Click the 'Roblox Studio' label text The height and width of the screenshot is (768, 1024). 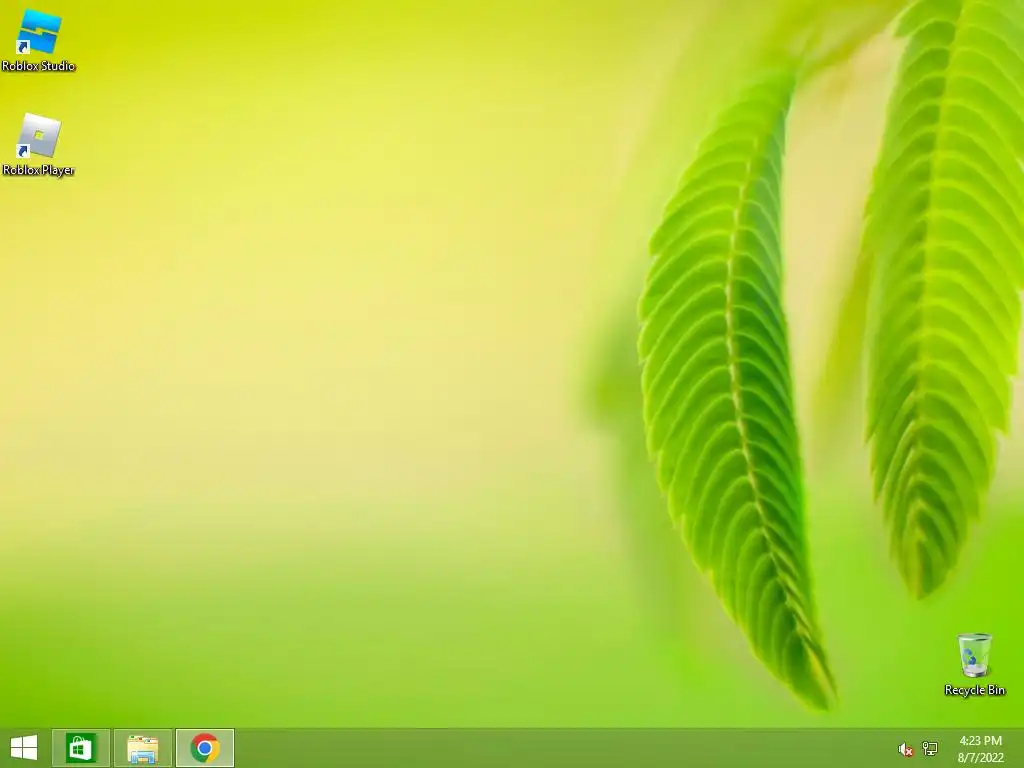click(39, 66)
